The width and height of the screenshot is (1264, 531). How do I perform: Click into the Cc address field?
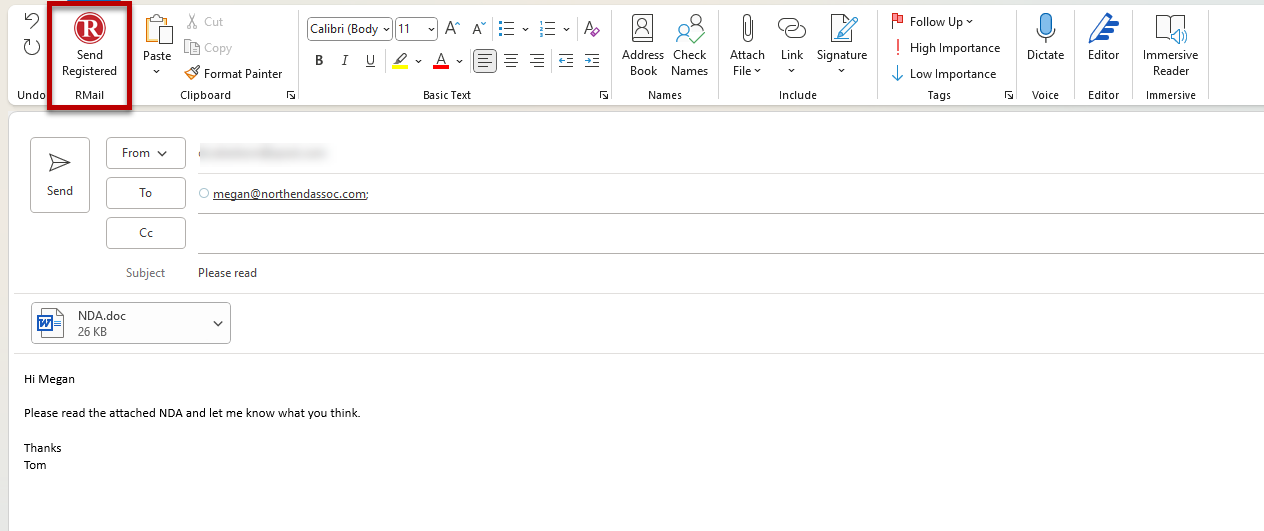point(730,233)
